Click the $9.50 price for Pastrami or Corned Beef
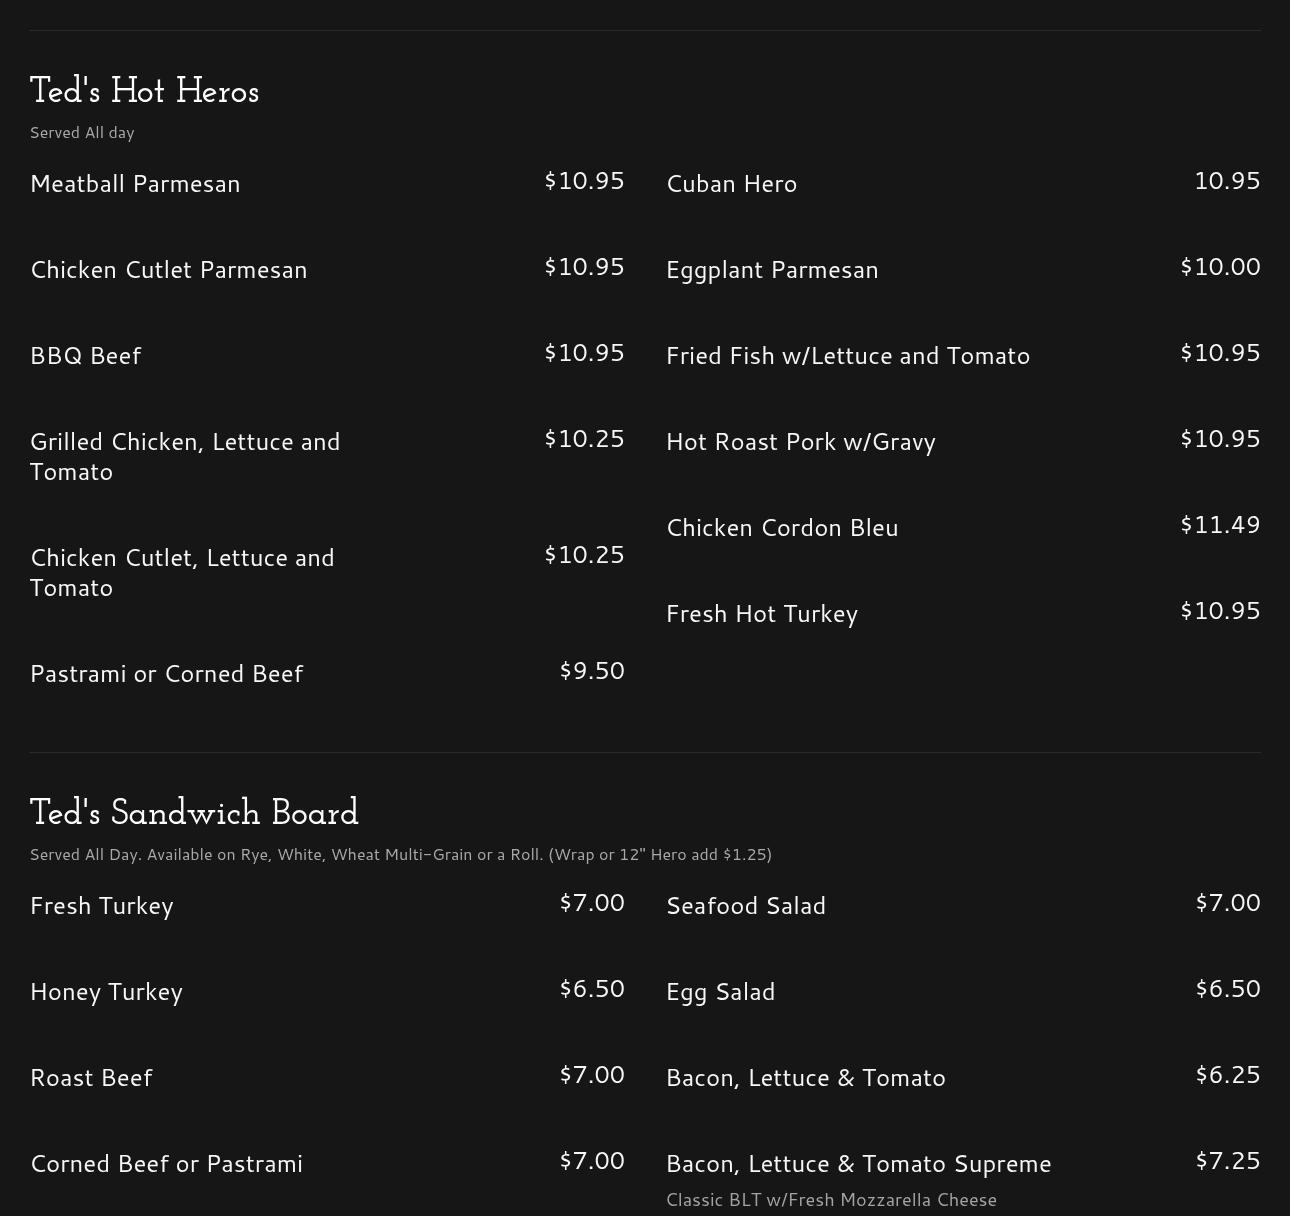 click(x=592, y=671)
